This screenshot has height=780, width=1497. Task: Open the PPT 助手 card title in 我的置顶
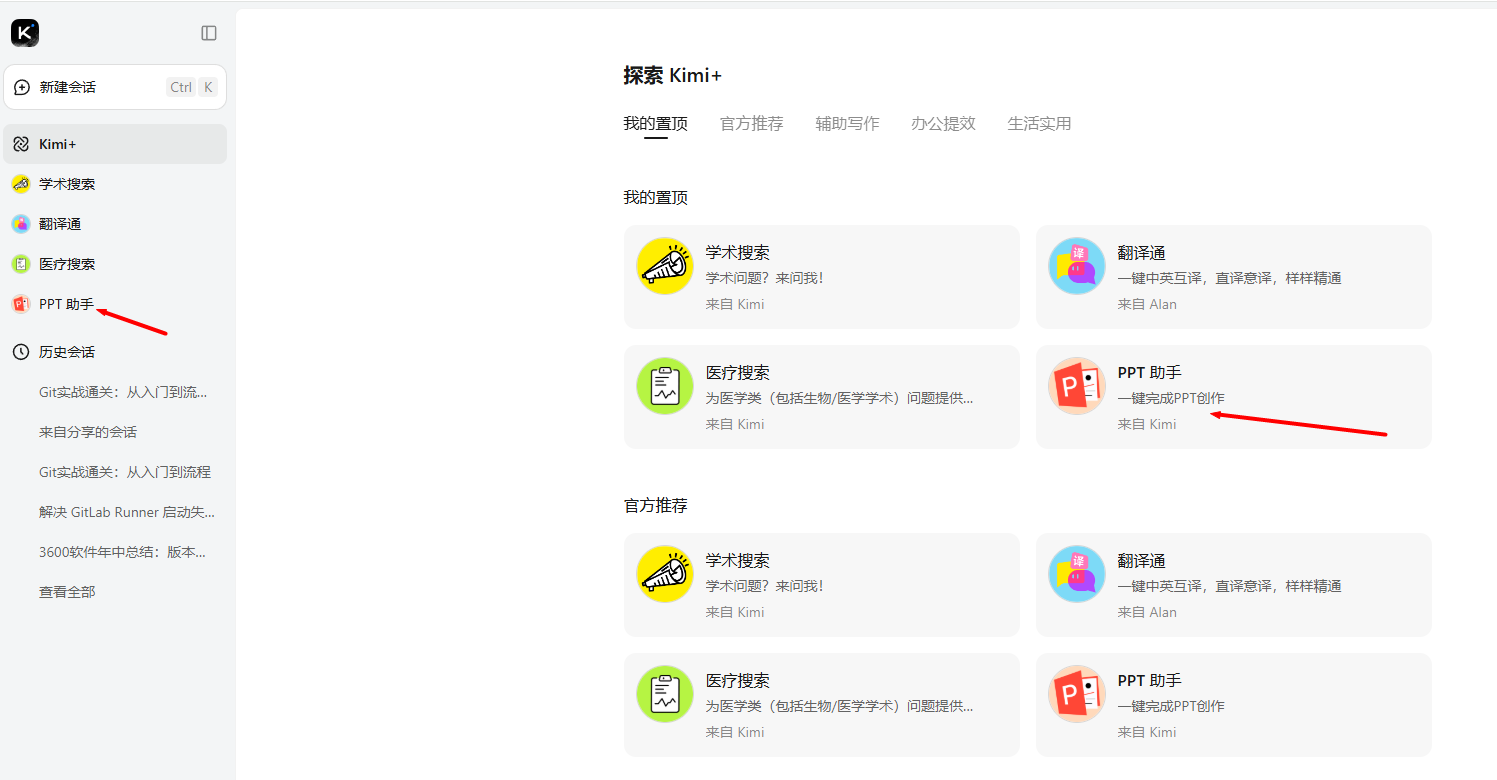(1150, 373)
